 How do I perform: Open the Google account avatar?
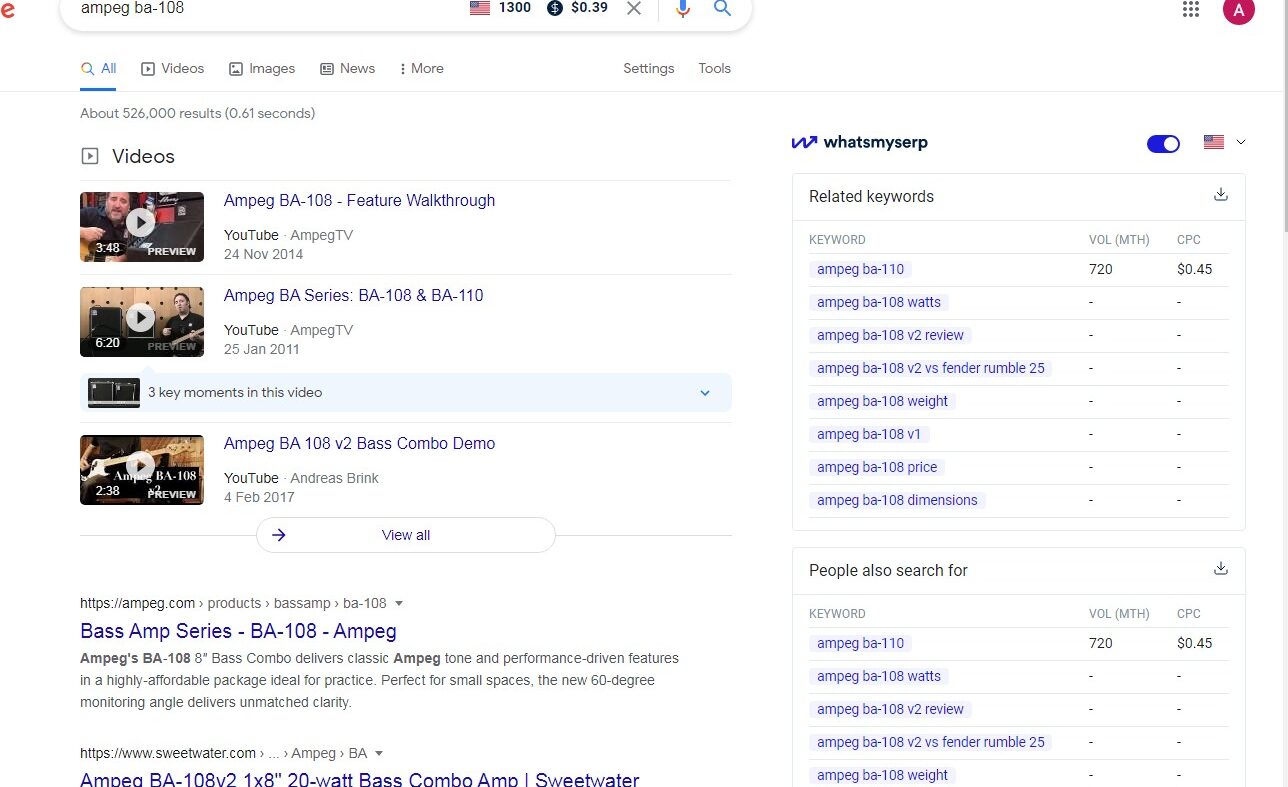[1238, 10]
